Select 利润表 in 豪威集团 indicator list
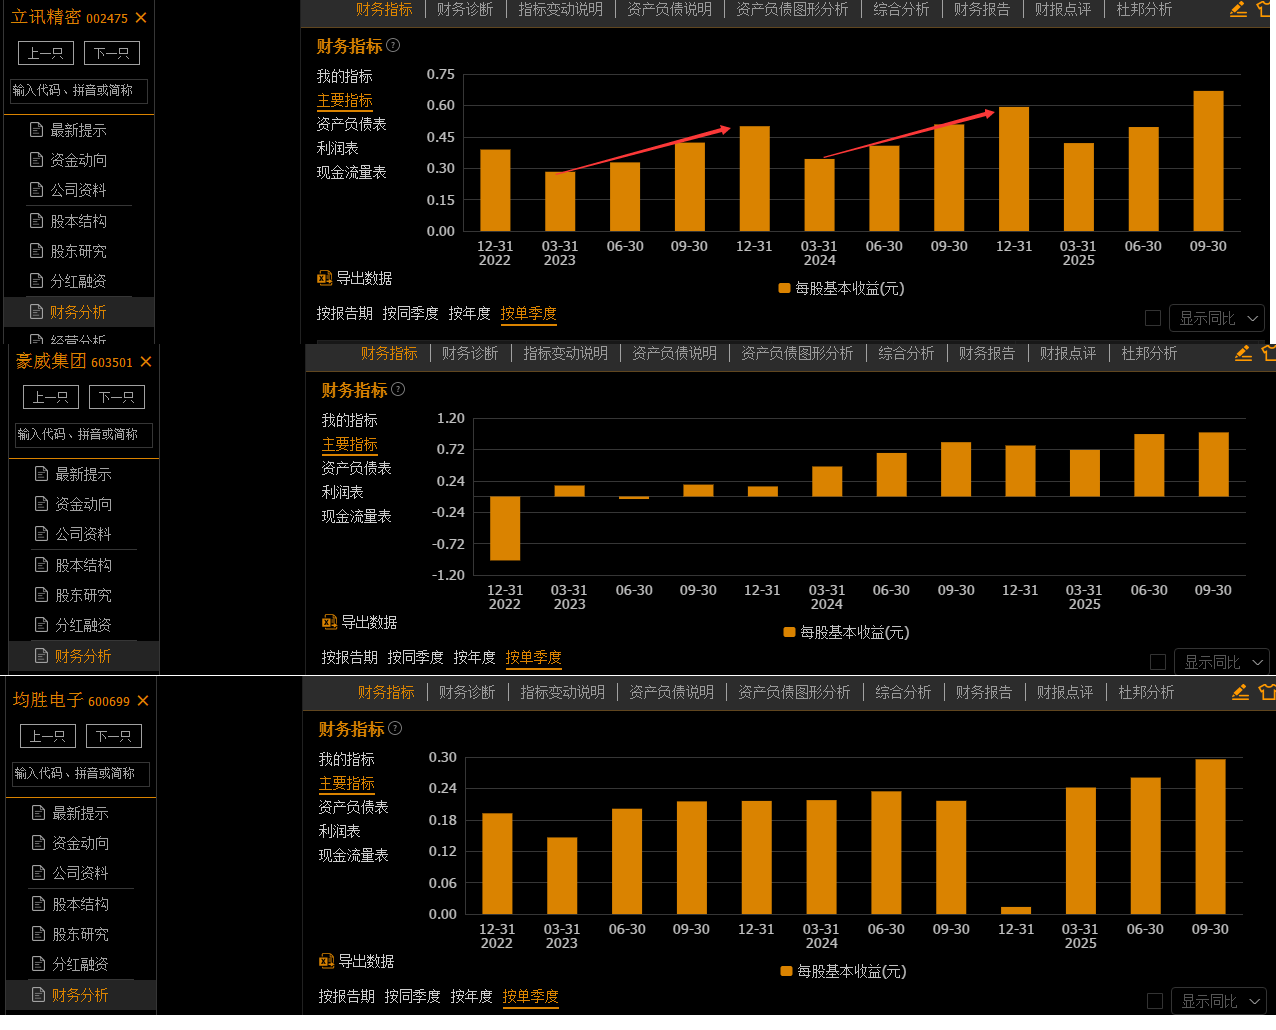Viewport: 1276px width, 1030px height. pos(343,492)
